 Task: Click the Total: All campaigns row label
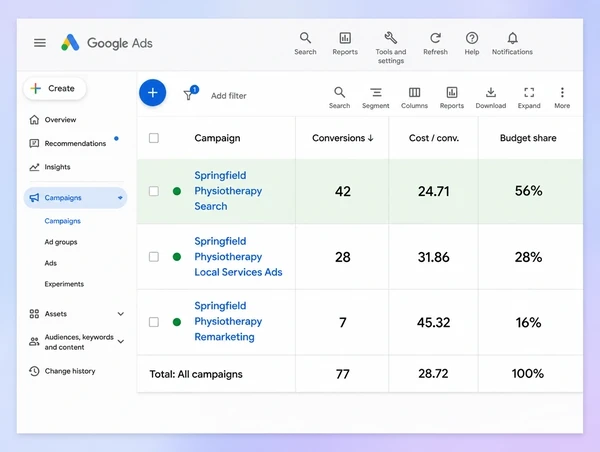pos(196,374)
